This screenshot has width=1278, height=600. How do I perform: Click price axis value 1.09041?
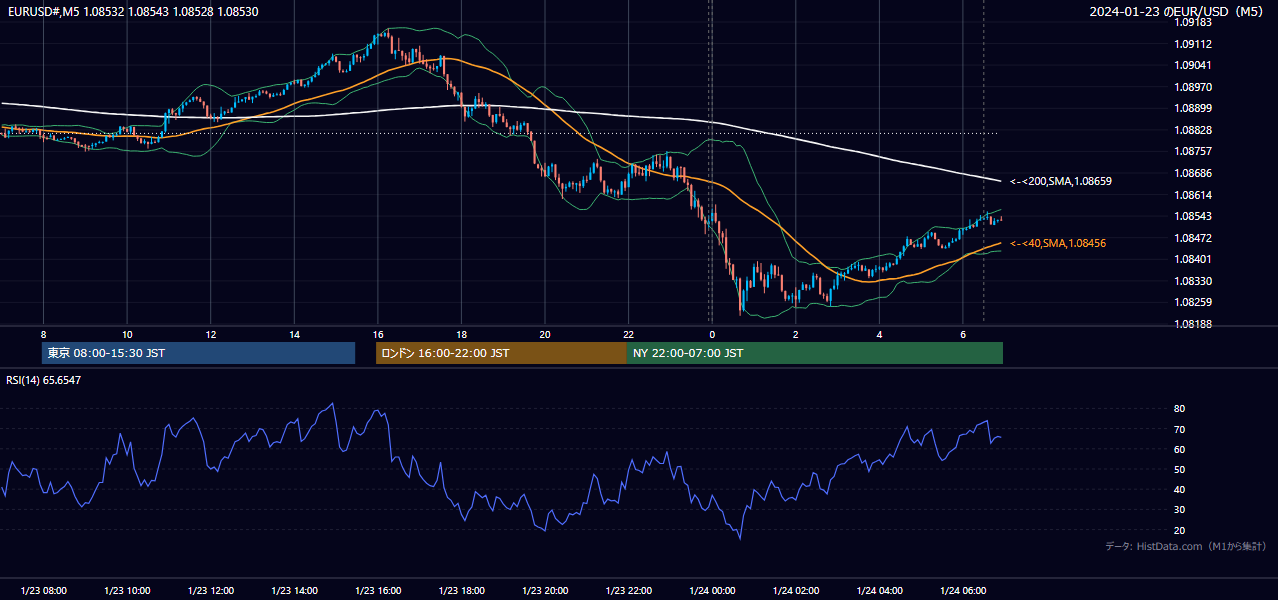click(1193, 65)
